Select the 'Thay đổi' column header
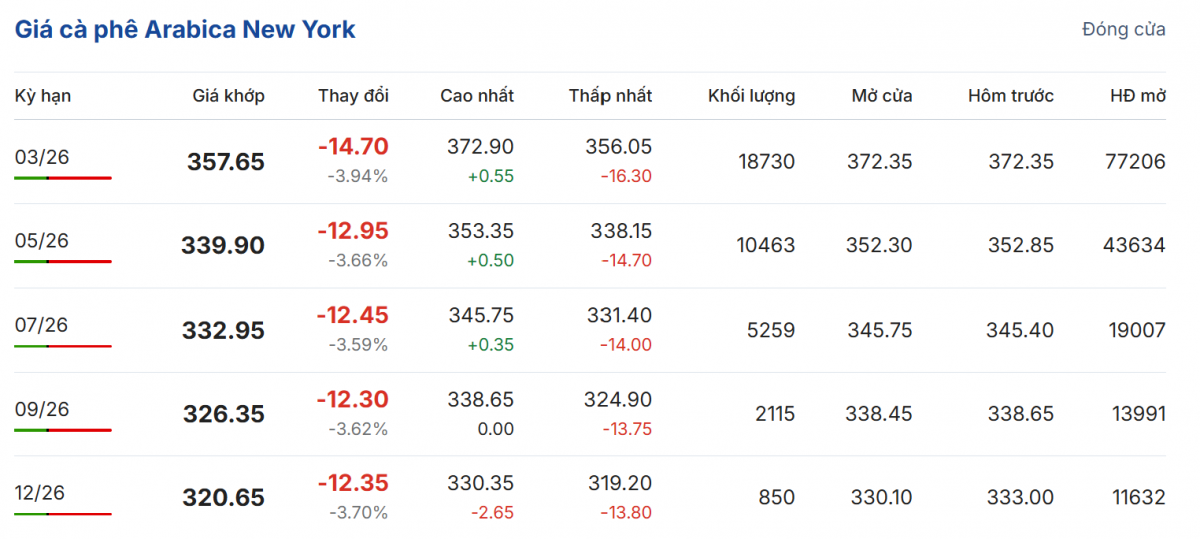 pyautogui.click(x=353, y=96)
